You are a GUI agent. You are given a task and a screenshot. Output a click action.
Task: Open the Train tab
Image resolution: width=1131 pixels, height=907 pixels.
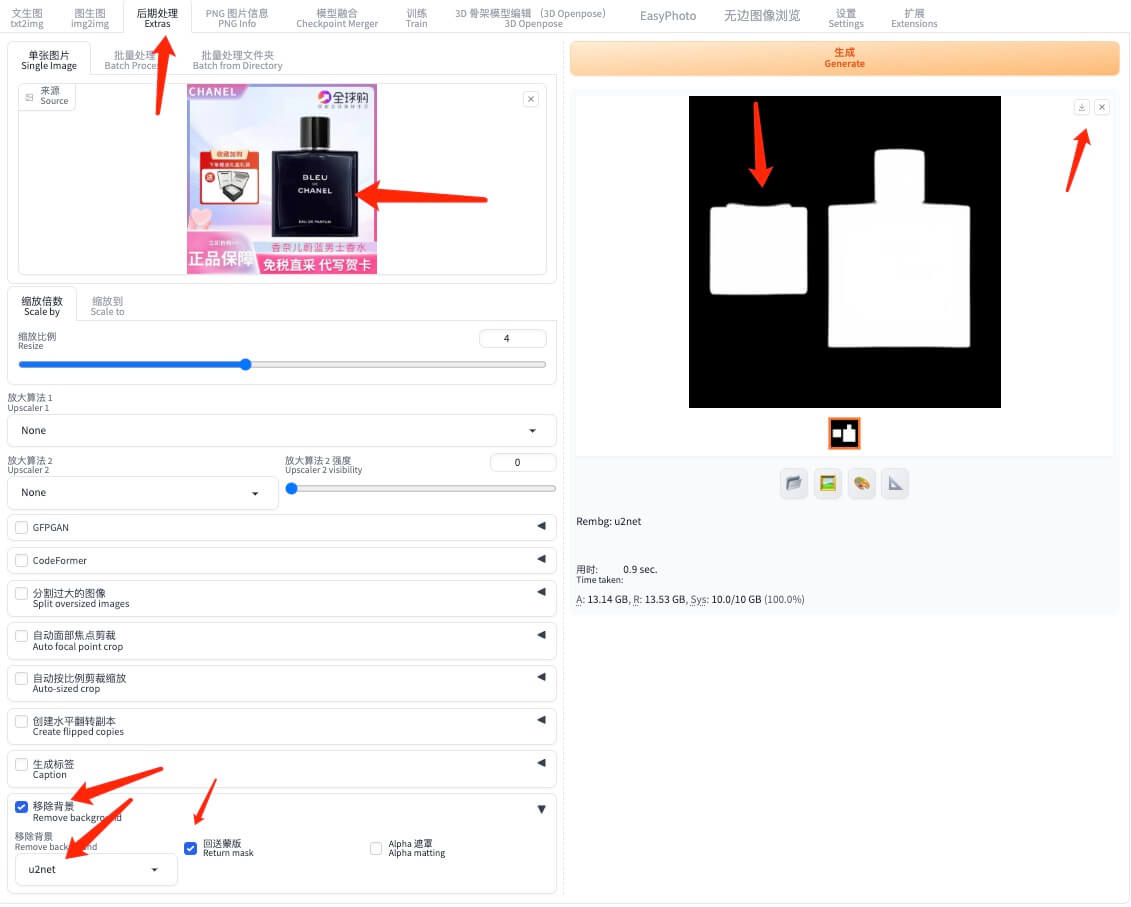(416, 18)
